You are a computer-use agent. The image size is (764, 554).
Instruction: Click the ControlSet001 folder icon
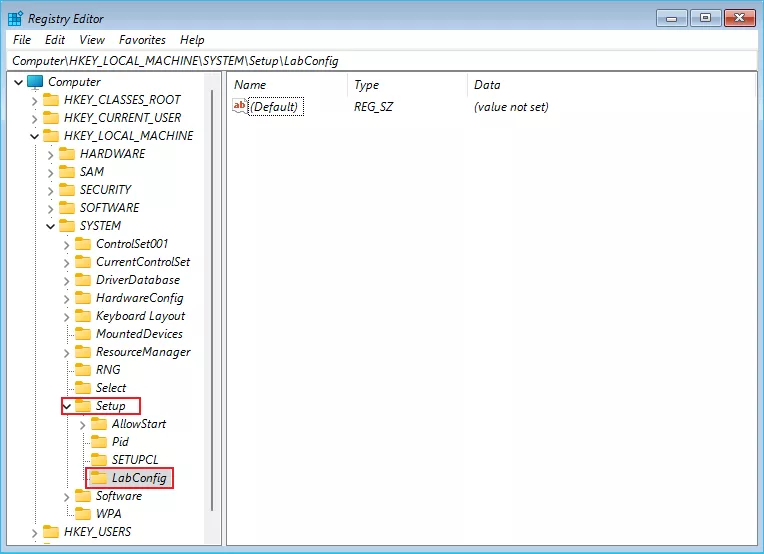click(83, 244)
